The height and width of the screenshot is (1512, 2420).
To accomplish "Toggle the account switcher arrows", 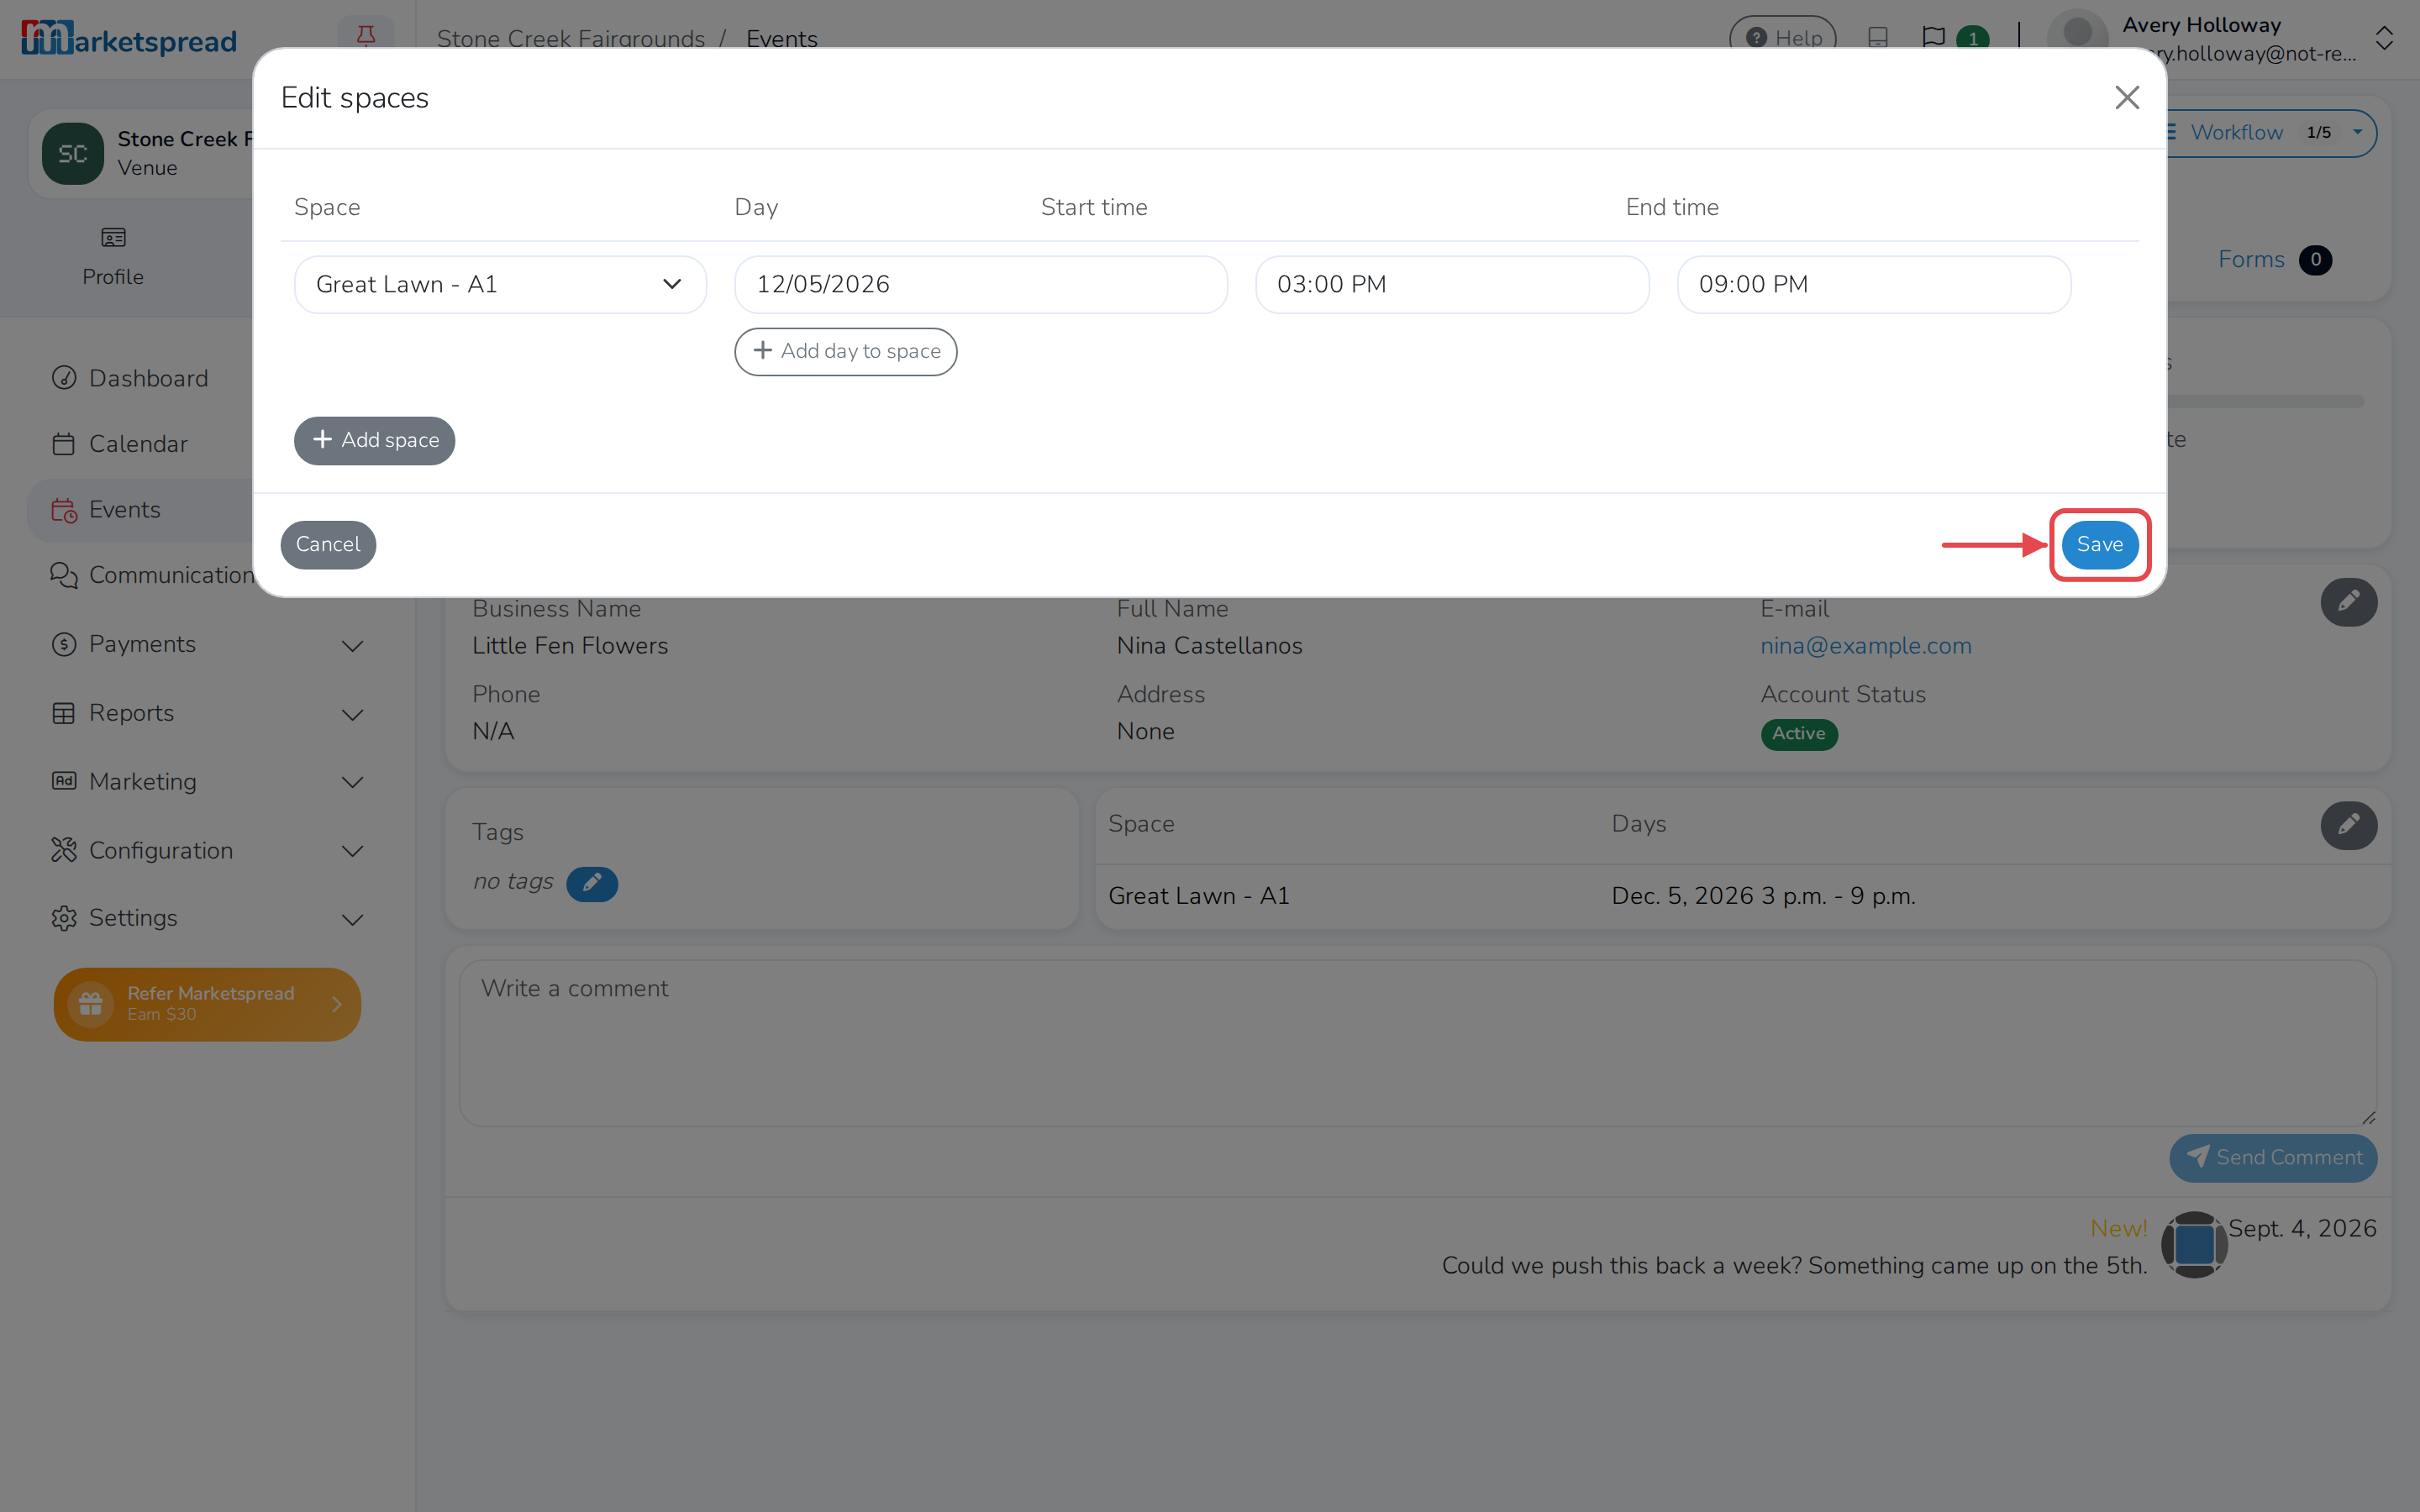I will 2384,38.
